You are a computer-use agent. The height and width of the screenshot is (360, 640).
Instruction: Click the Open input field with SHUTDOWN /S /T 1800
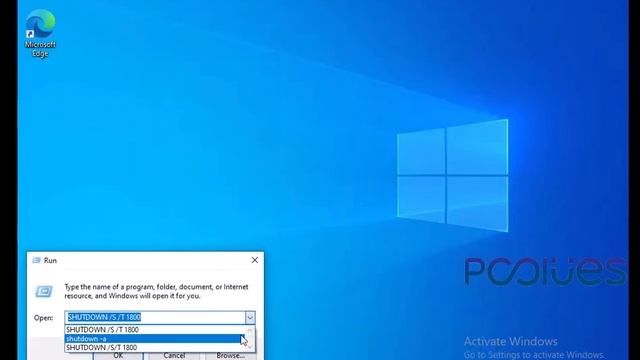click(155, 317)
